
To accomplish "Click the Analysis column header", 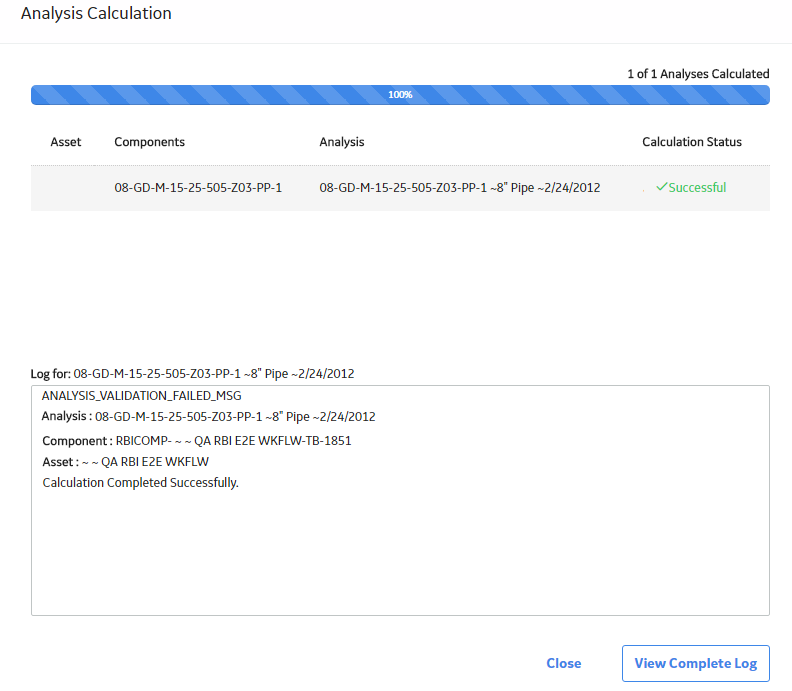I will [x=341, y=142].
